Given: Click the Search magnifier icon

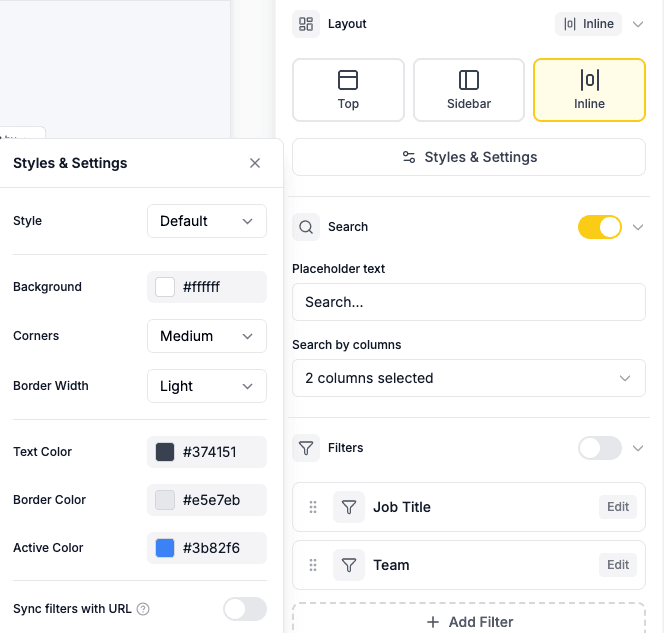Looking at the screenshot, I should [306, 227].
